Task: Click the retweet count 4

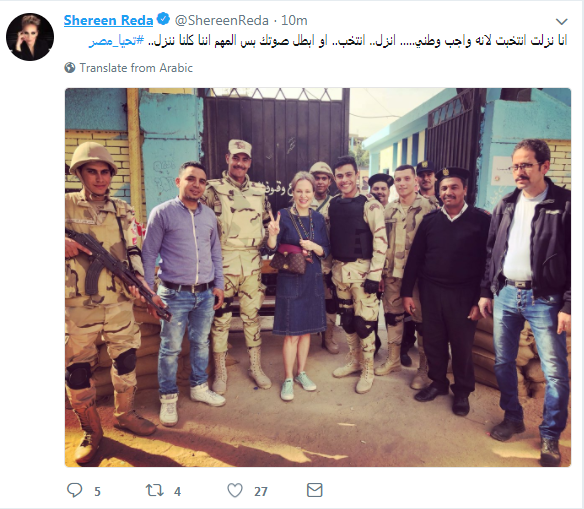Action: pos(177,491)
